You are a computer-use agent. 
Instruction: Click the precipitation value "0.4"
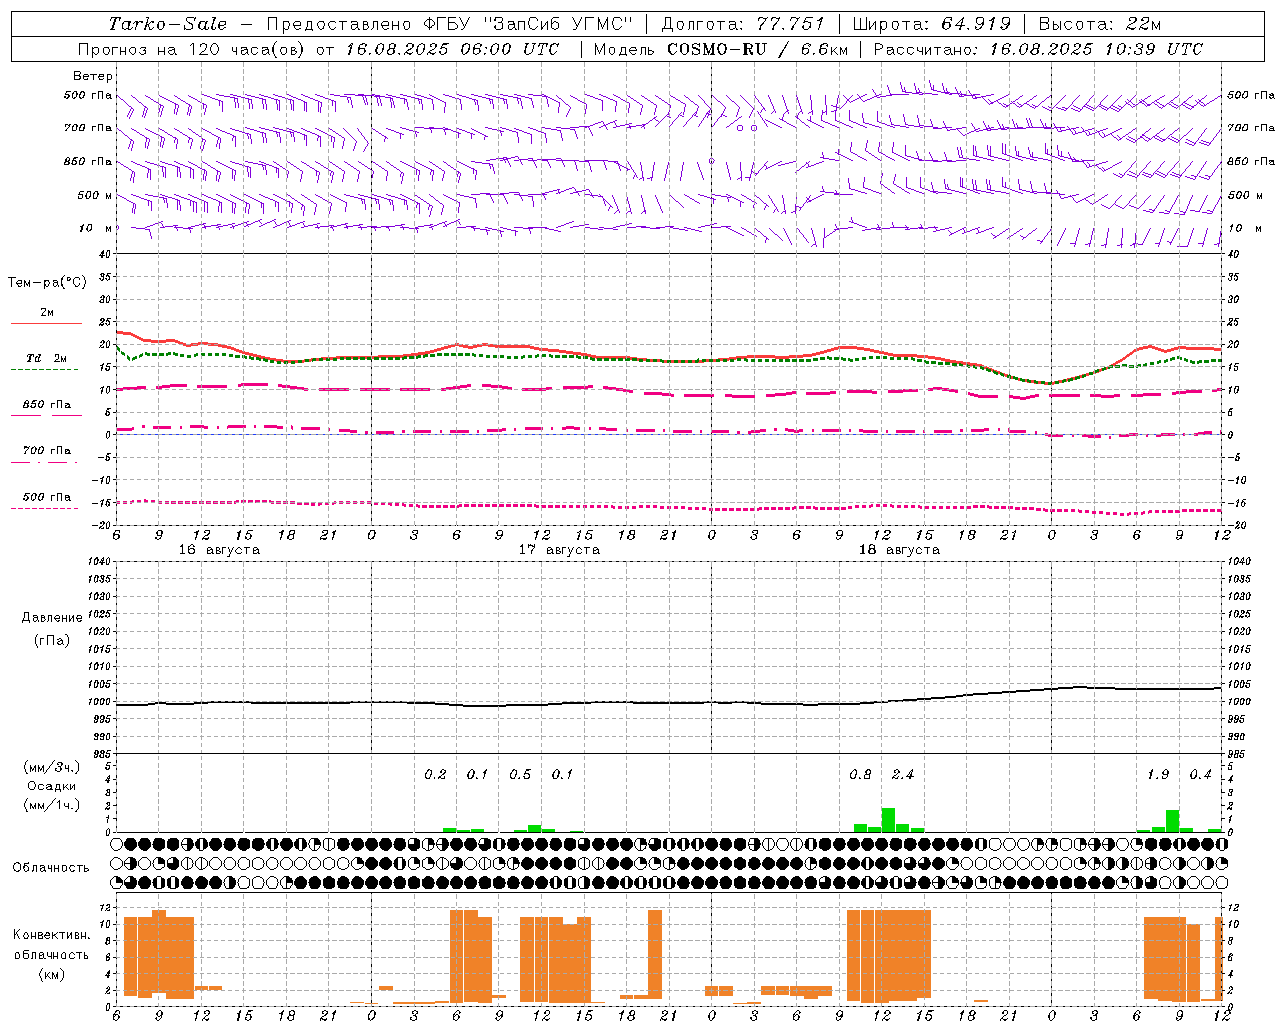pos(1200,774)
